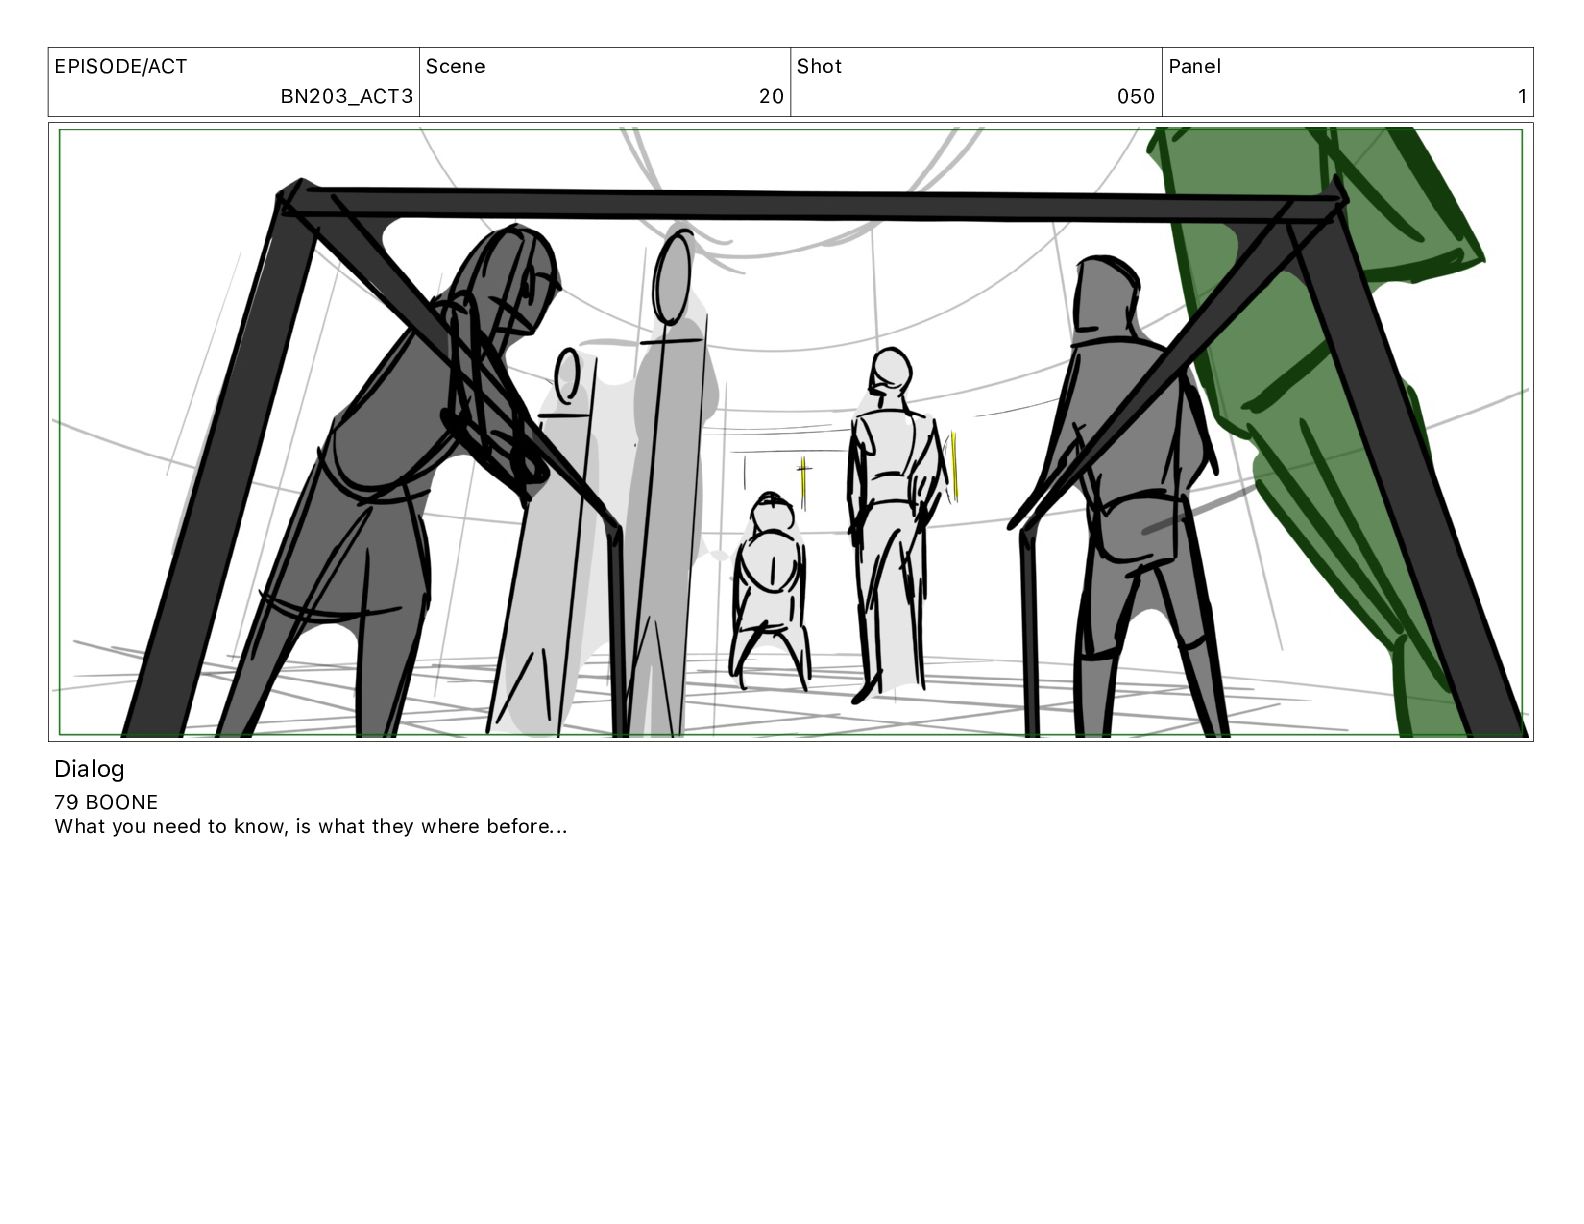This screenshot has width=1584, height=1224.
Task: Click the Shot header label
Action: coord(819,67)
